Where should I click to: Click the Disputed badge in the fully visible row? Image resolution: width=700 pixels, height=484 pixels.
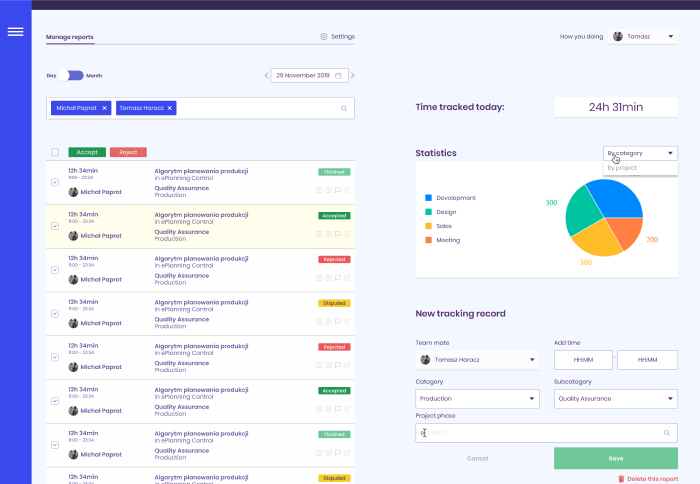334,303
